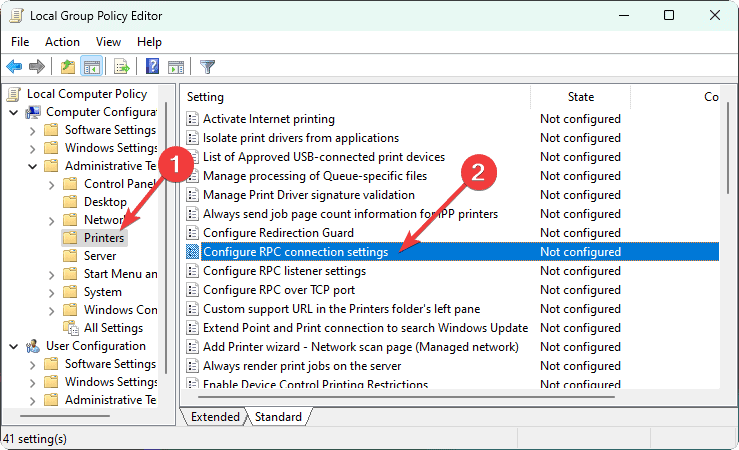Click the policy icon beside Isolate print drivers

click(192, 138)
